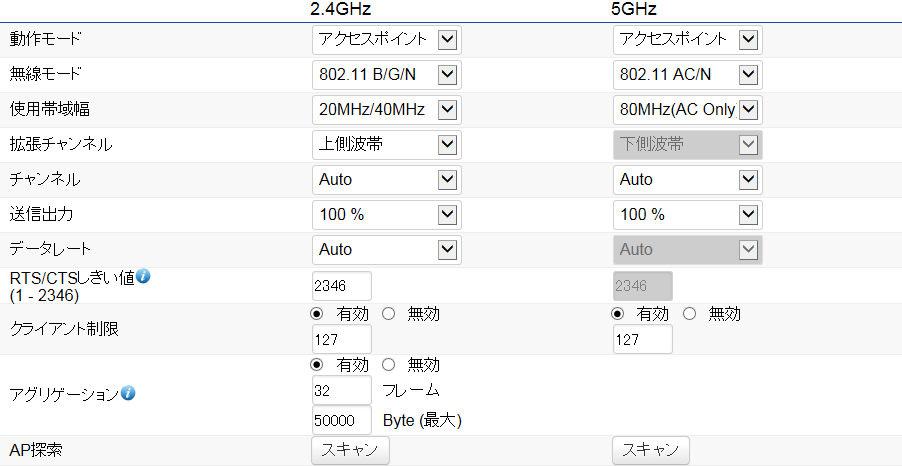The image size is (902, 466).
Task: Select 無効 radio for 2.4GHz クライアント制限
Action: tap(389, 314)
